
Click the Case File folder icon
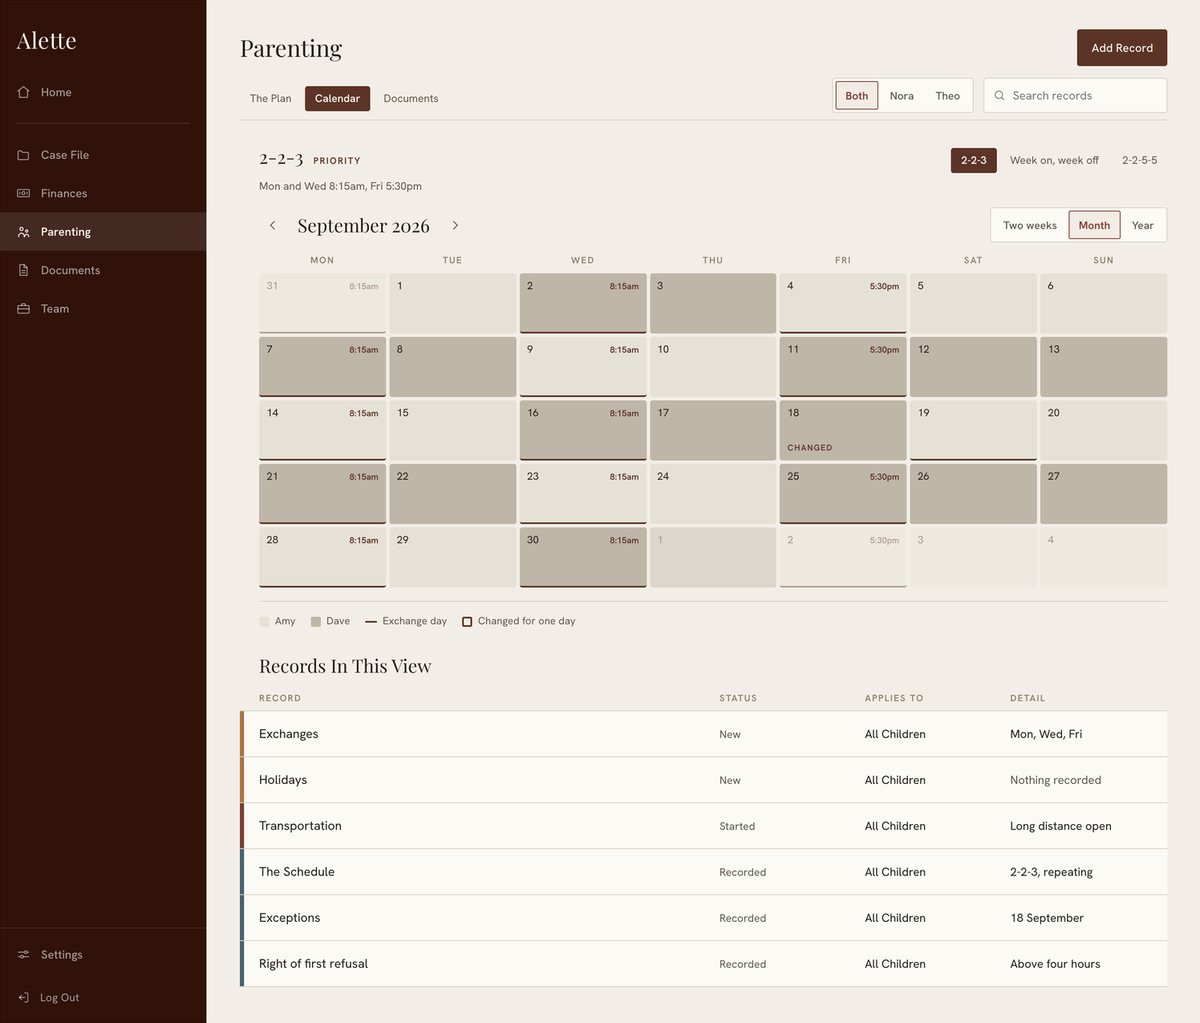tap(23, 155)
